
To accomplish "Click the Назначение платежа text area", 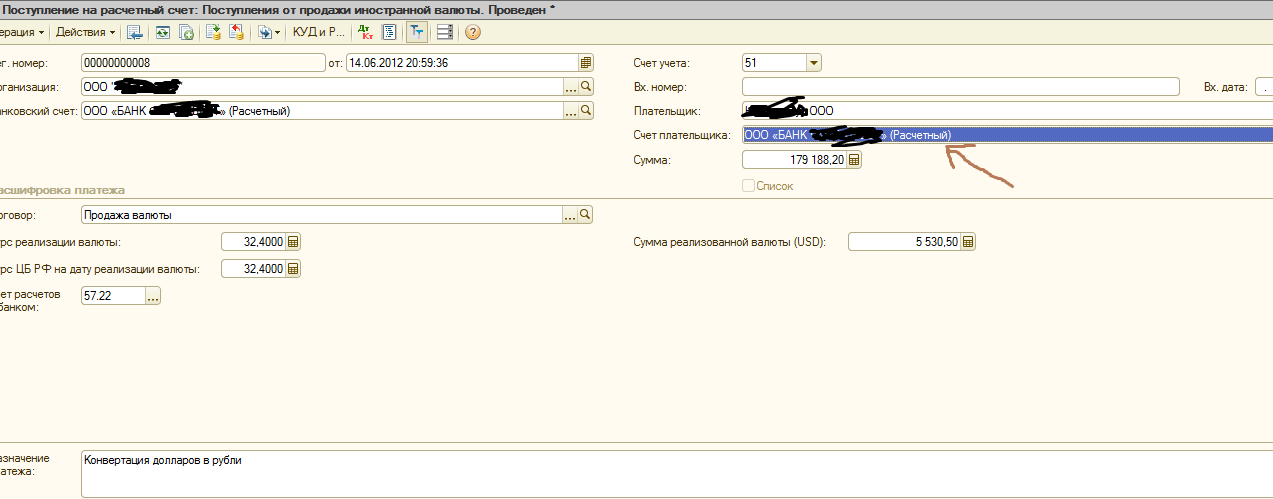I will tap(670, 472).
